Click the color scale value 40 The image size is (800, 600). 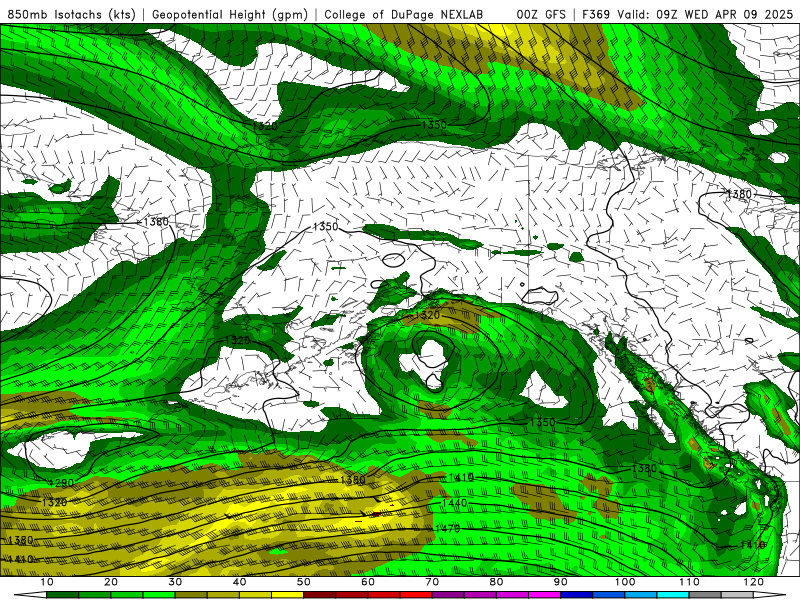[x=239, y=582]
